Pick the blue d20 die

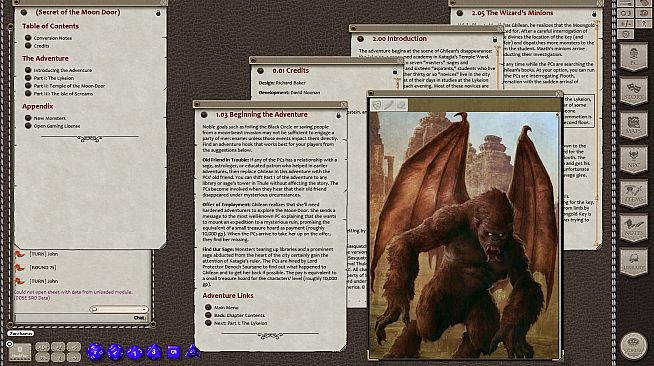click(x=95, y=351)
